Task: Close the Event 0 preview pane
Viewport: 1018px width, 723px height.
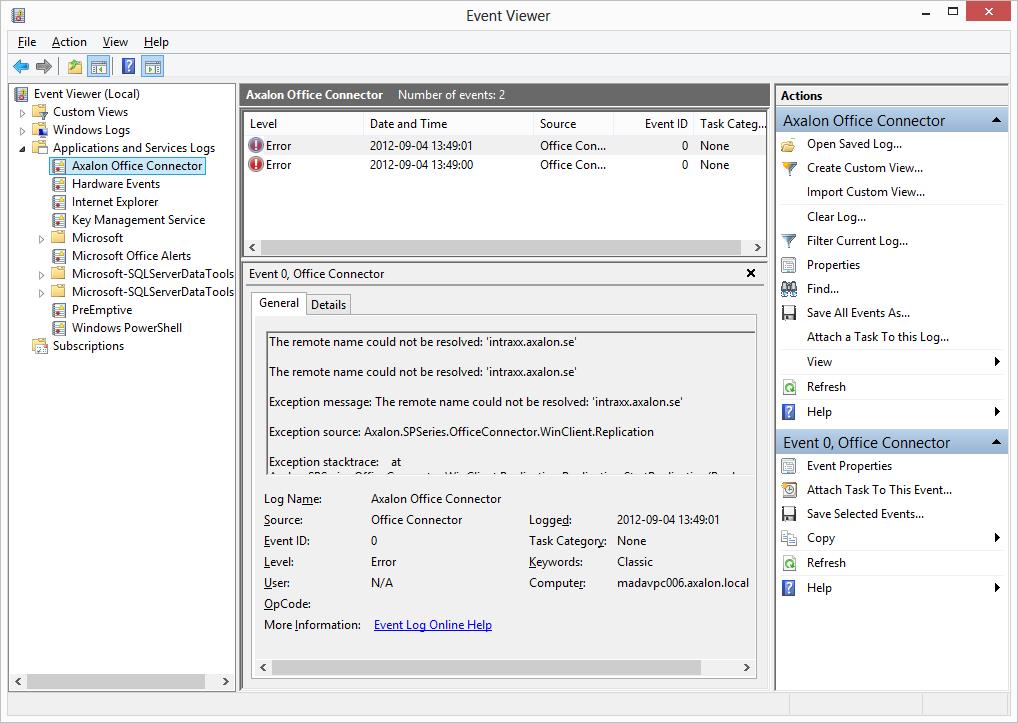Action: (x=751, y=273)
